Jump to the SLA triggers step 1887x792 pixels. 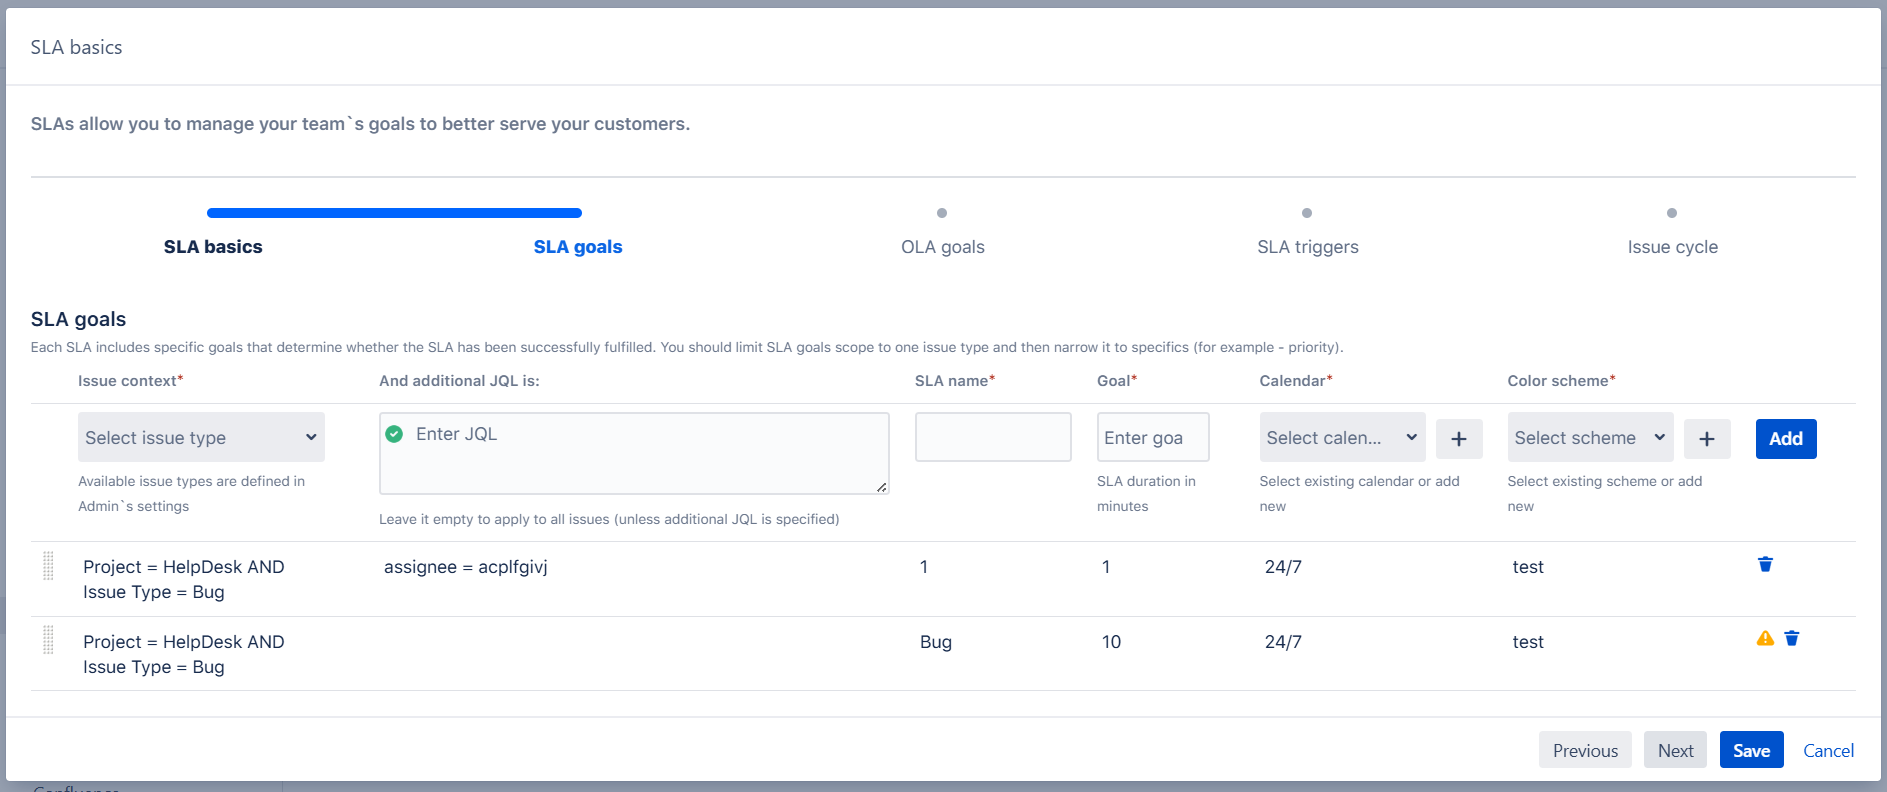point(1307,247)
